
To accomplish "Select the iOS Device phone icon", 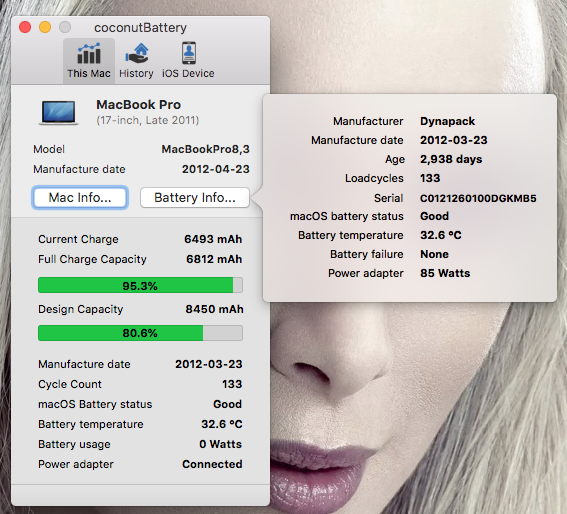I will point(188,53).
